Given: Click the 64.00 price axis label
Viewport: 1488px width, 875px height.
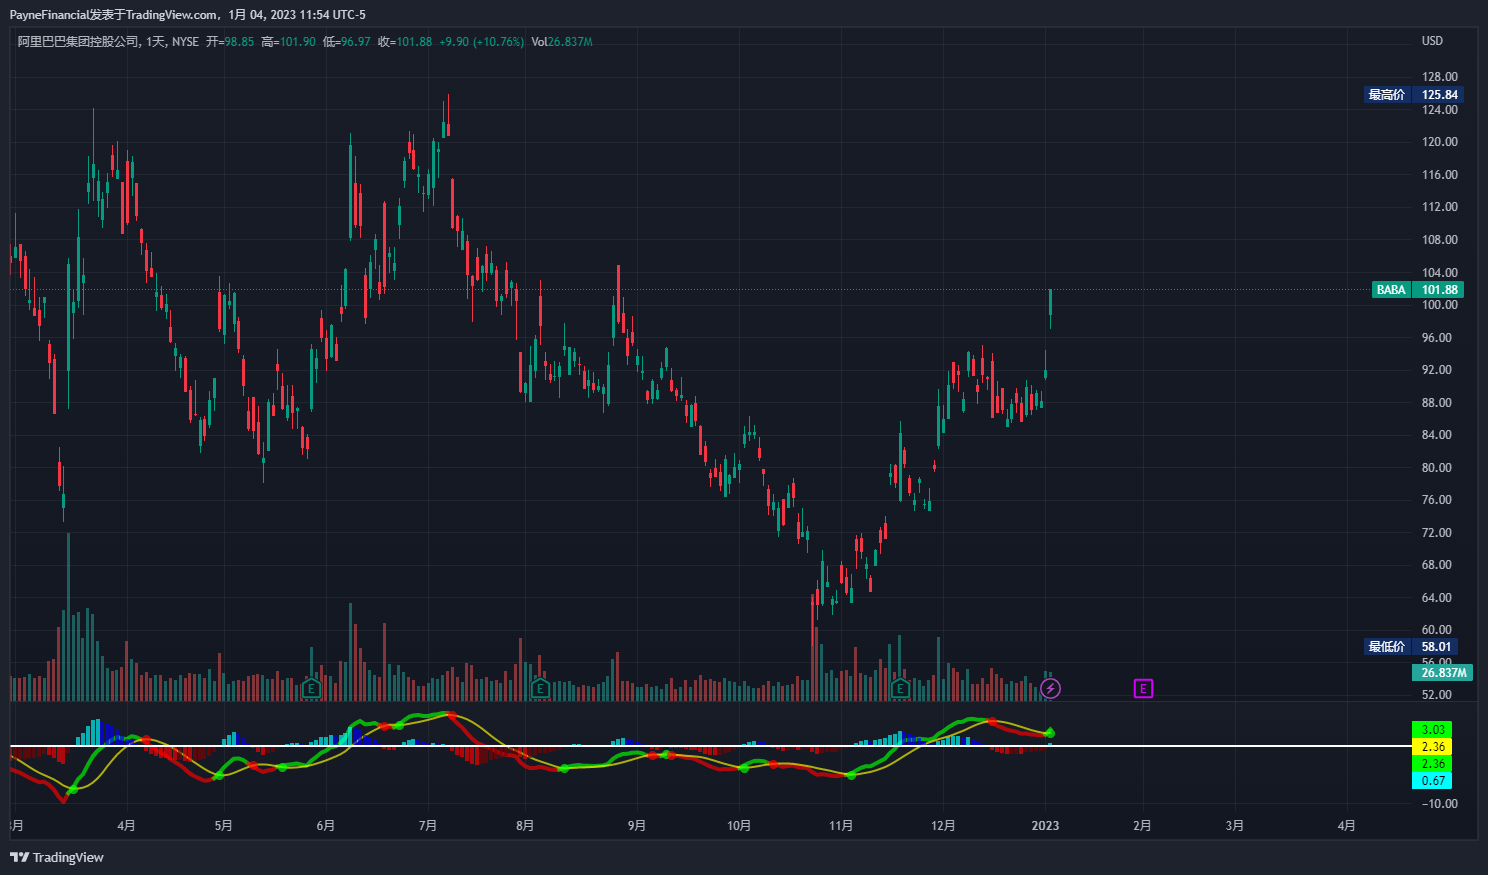Looking at the screenshot, I should [x=1440, y=598].
